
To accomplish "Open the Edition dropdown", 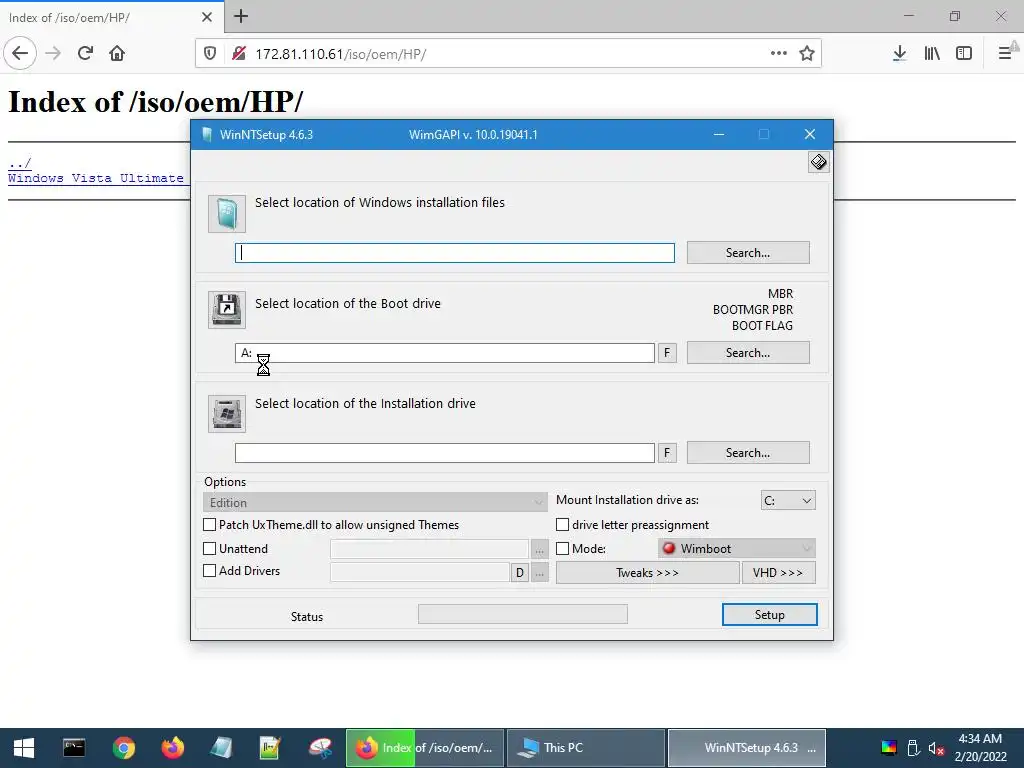I will pyautogui.click(x=375, y=502).
